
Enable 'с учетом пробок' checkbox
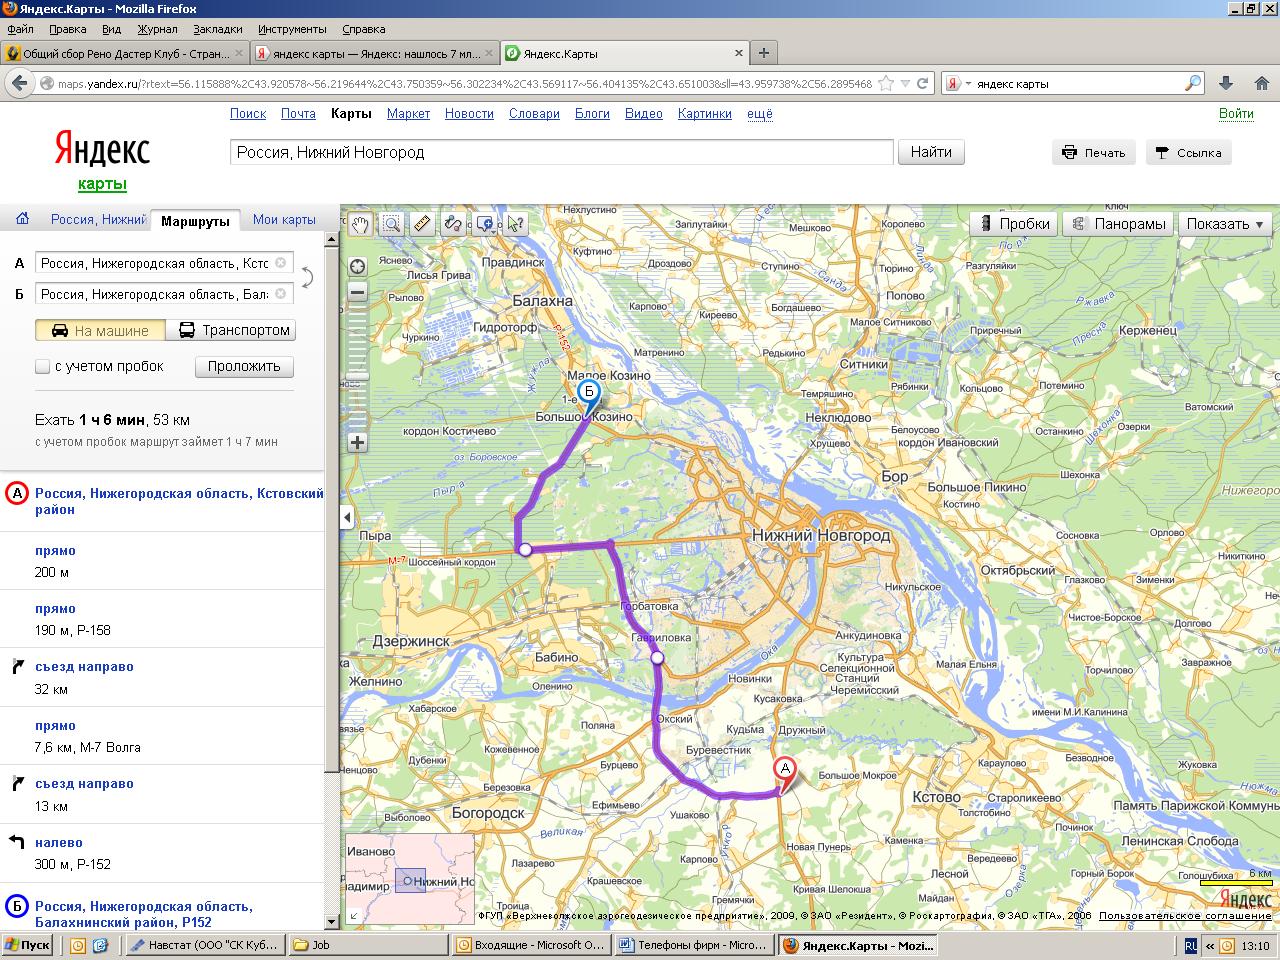42,367
